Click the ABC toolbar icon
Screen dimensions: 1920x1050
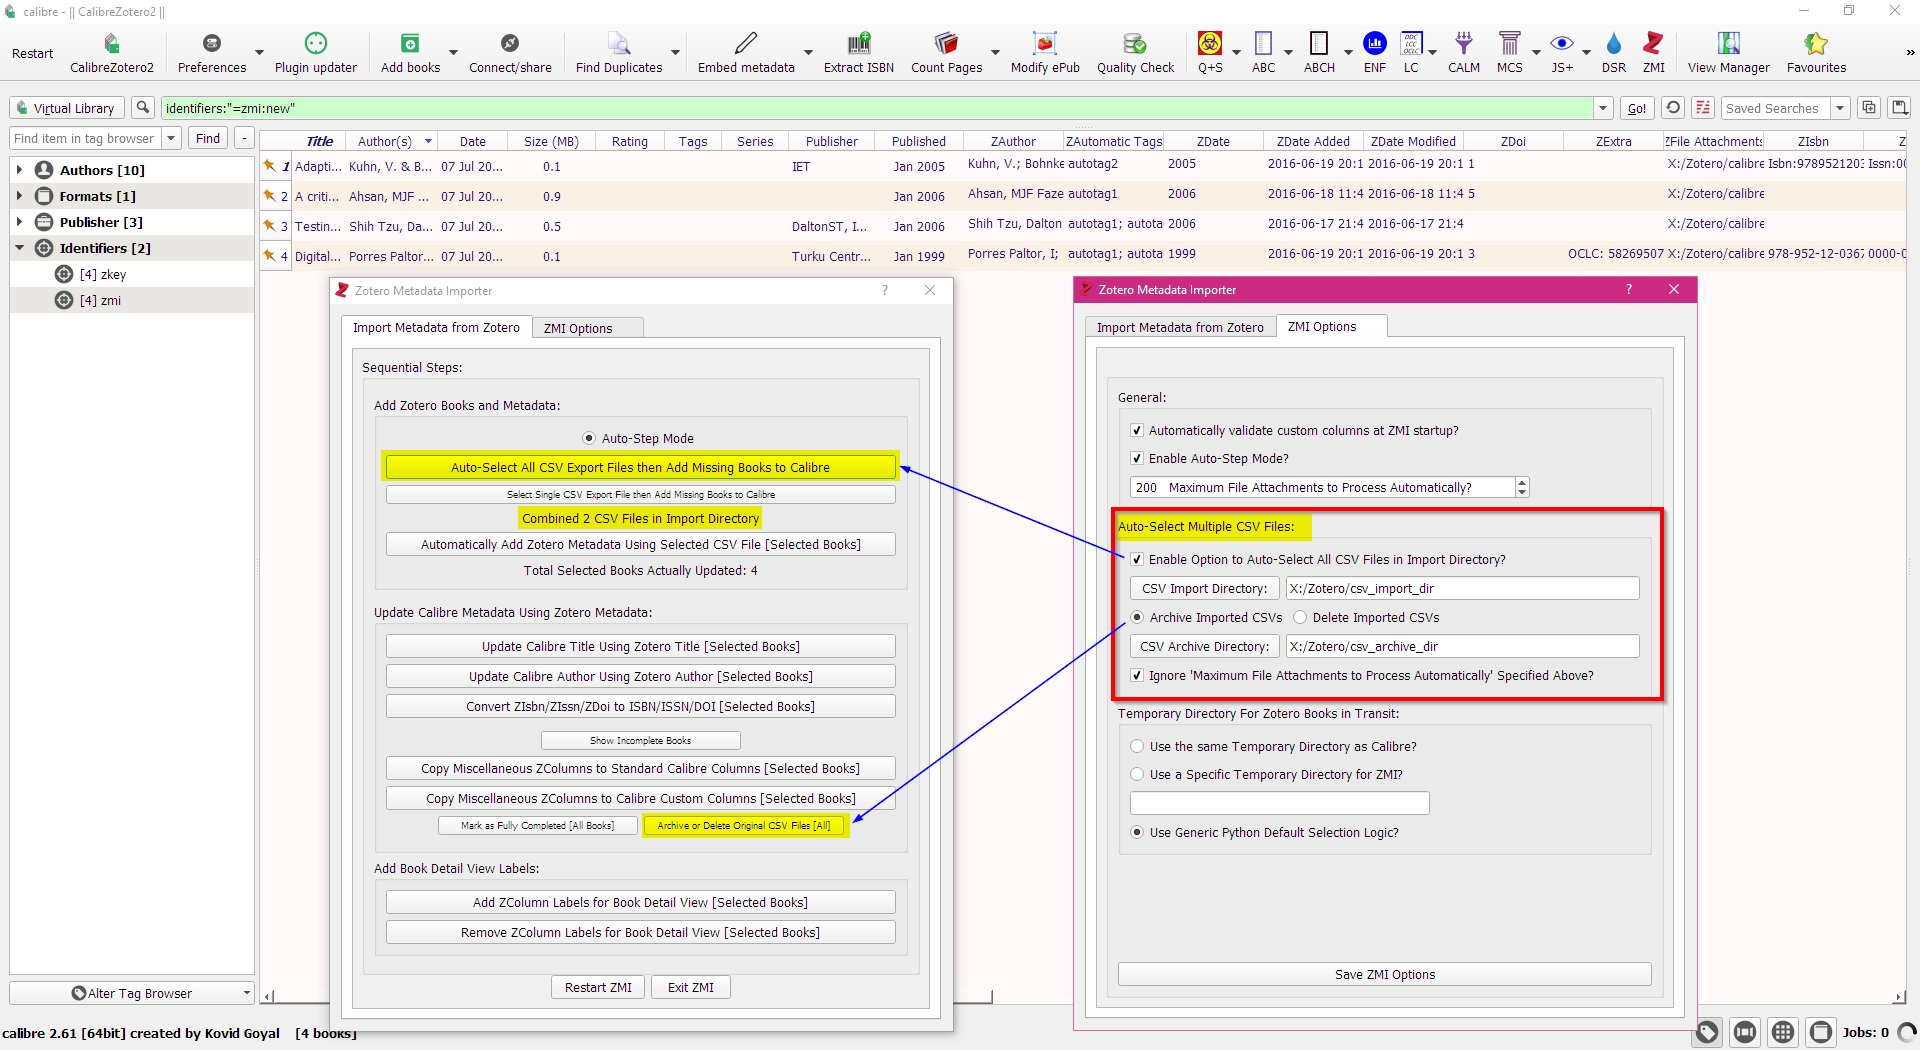pos(1264,44)
